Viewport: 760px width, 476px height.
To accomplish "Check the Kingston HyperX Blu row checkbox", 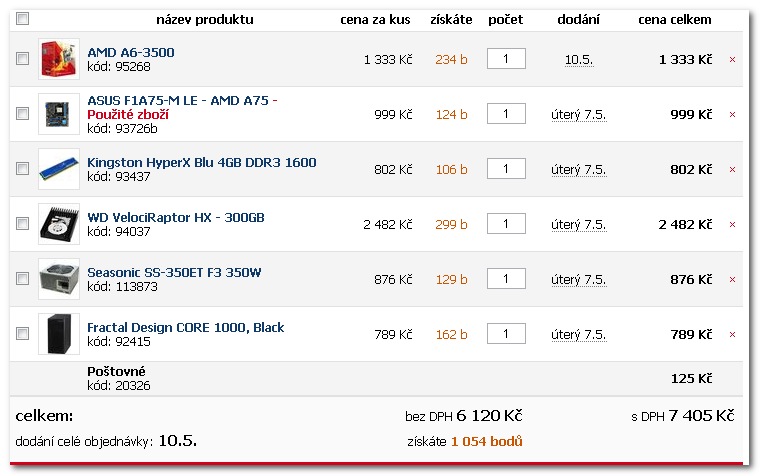I will point(22,169).
